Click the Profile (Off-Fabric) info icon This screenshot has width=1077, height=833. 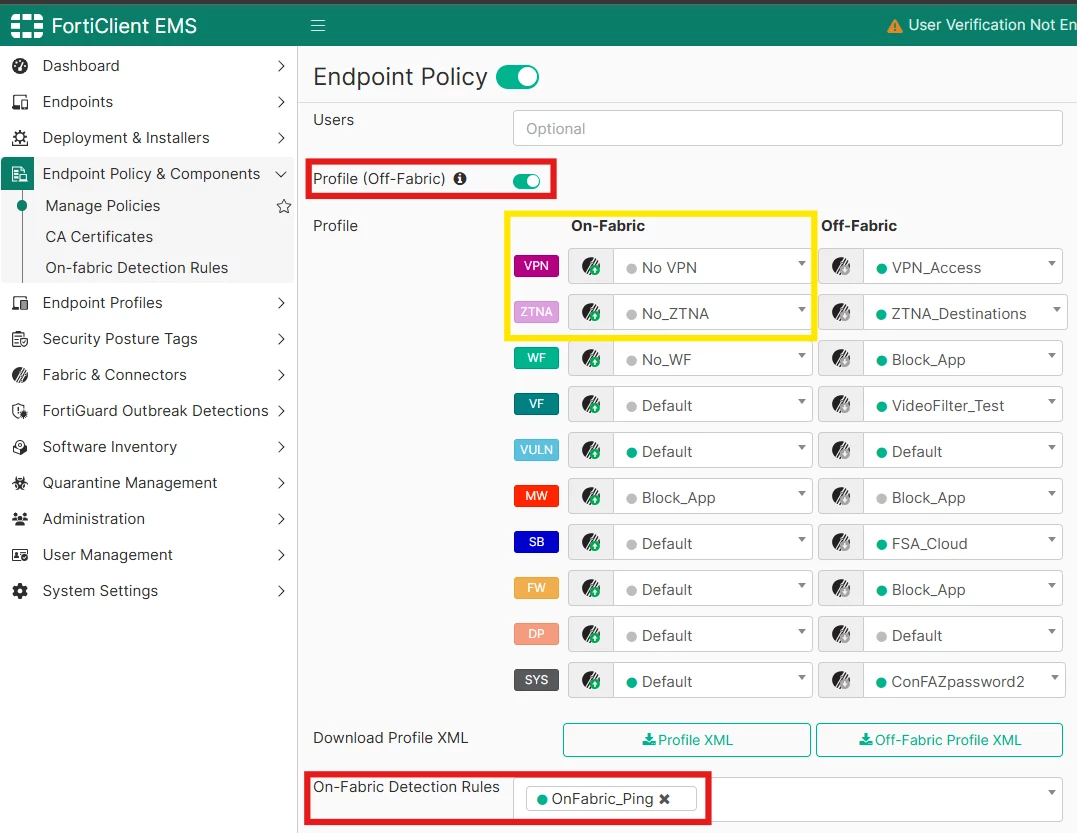coord(460,179)
